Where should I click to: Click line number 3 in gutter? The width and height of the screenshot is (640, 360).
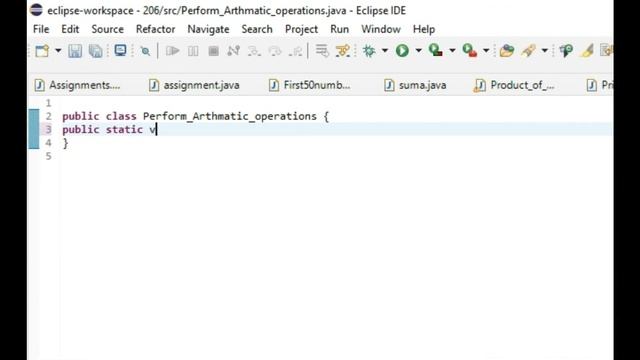pos(49,130)
